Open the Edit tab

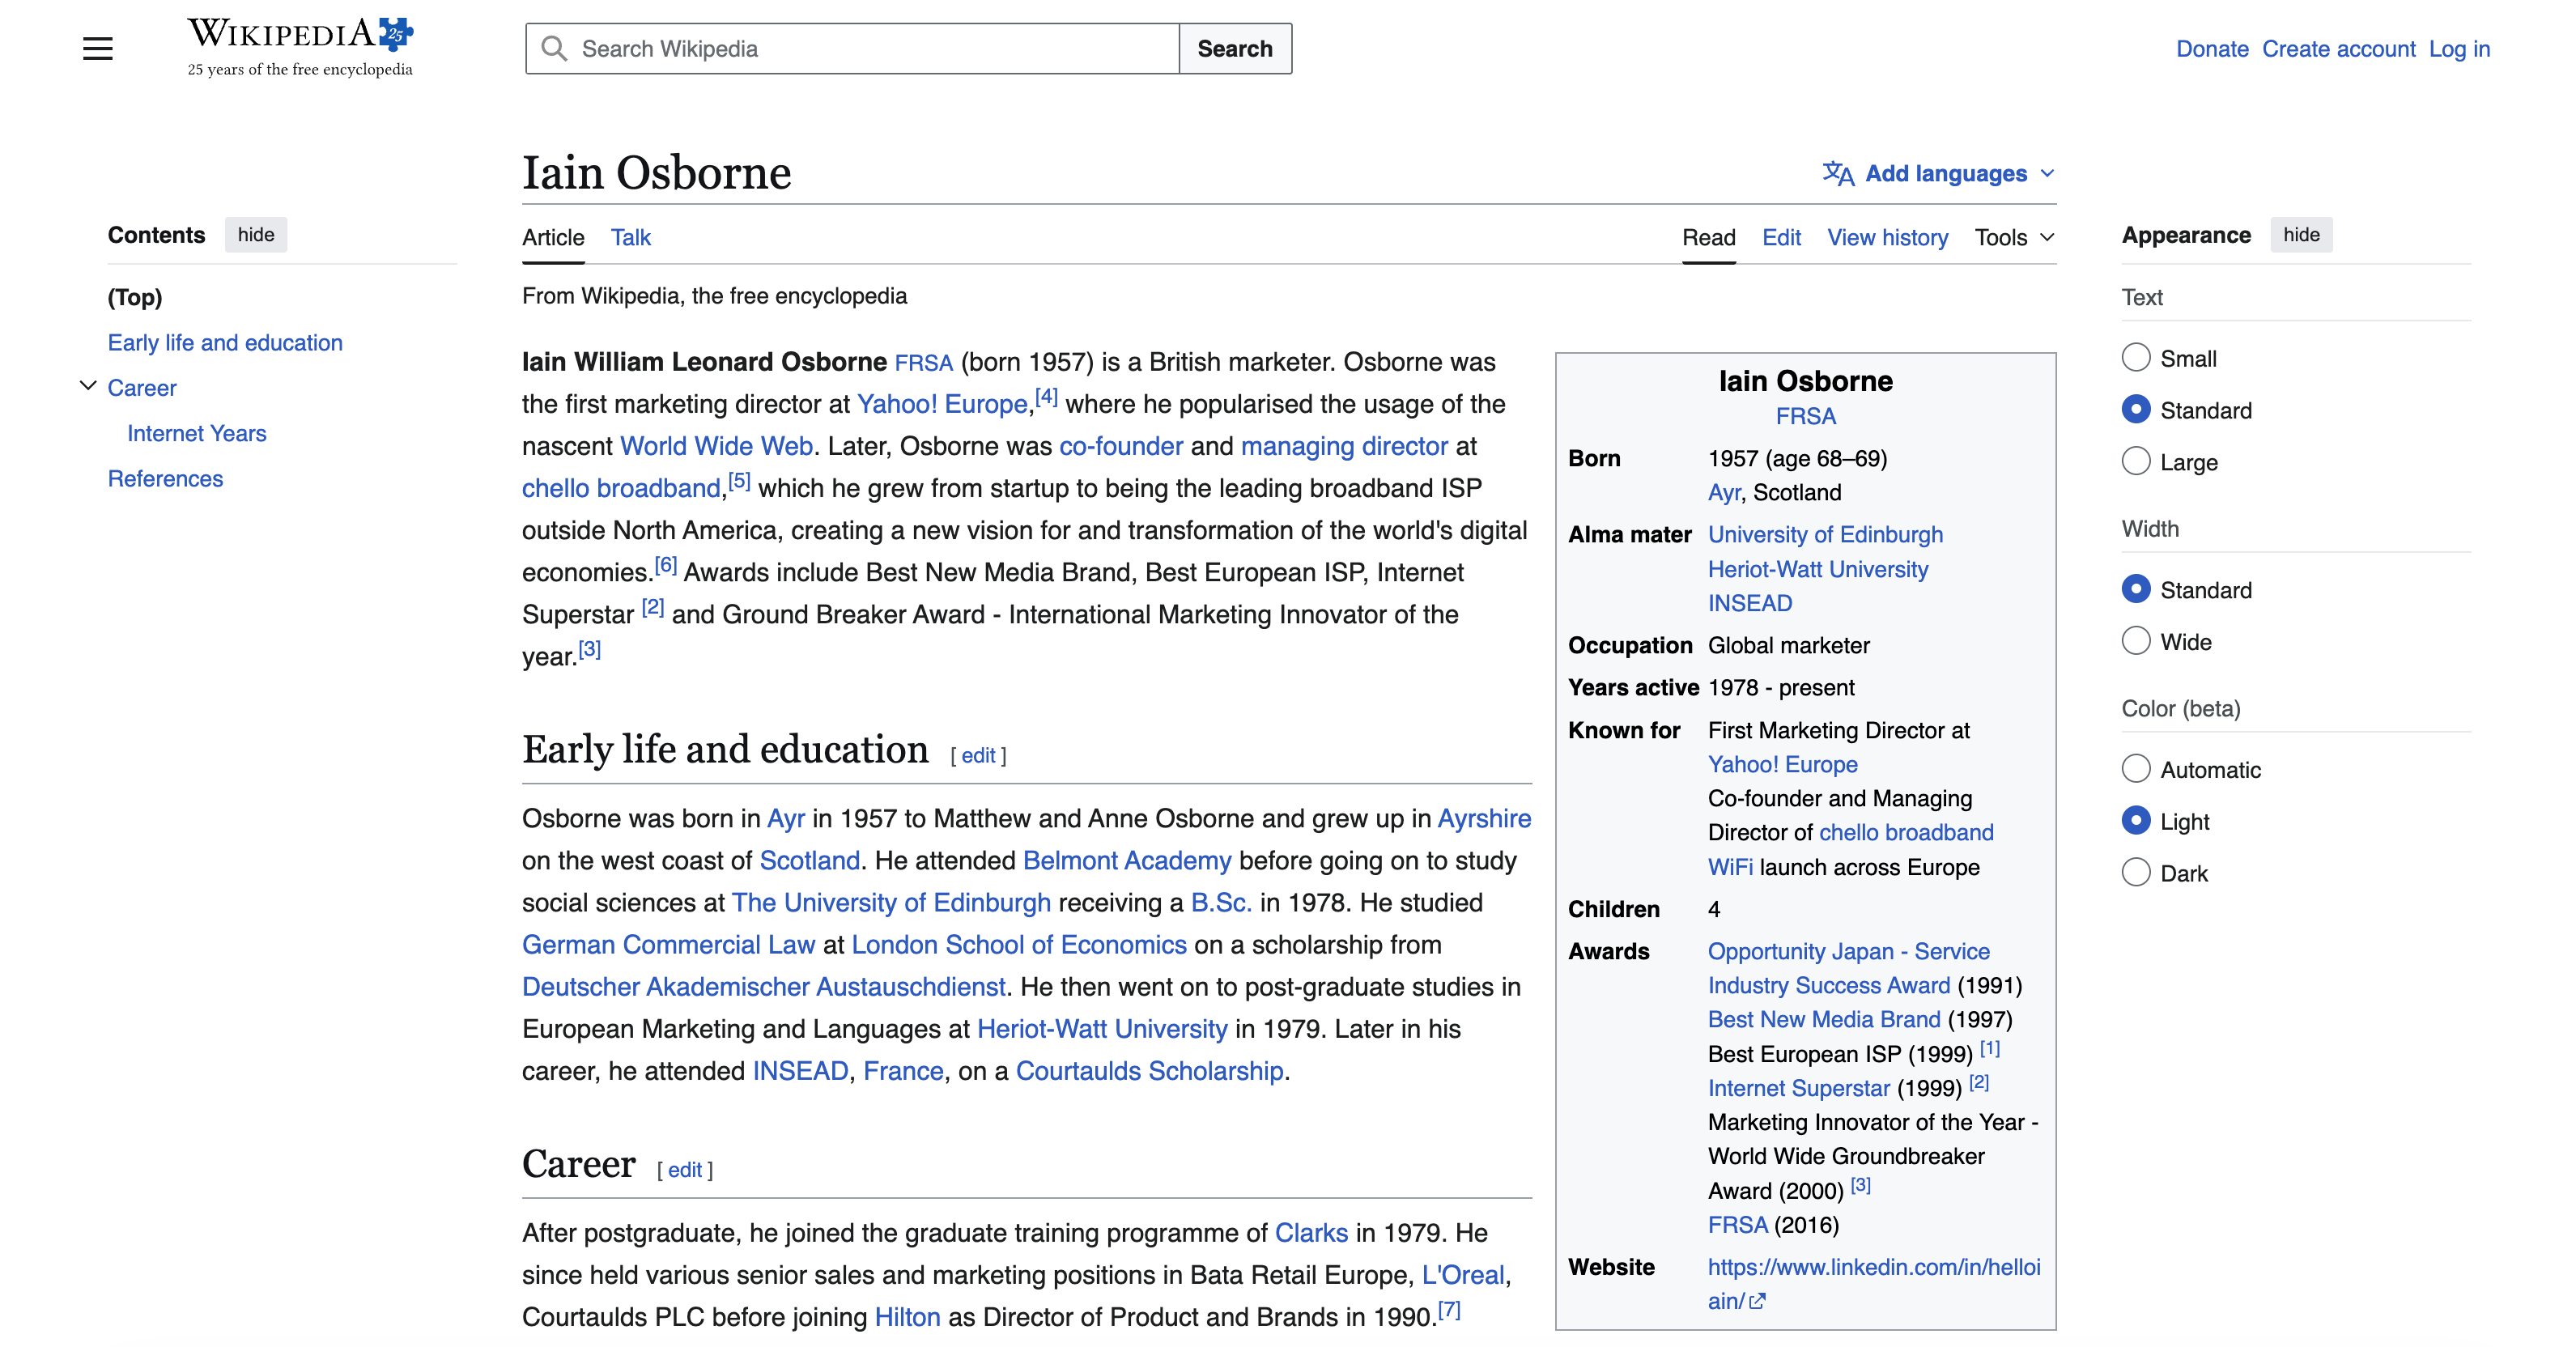(x=1781, y=237)
